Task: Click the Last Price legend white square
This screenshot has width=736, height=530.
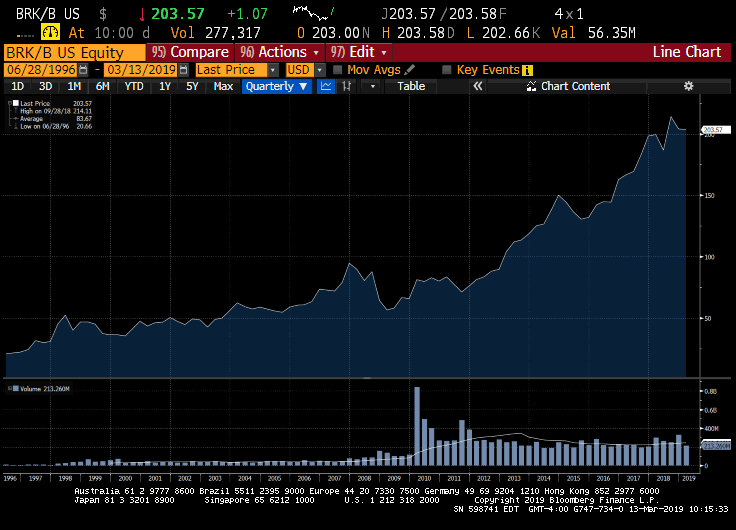Action: pyautogui.click(x=15, y=103)
